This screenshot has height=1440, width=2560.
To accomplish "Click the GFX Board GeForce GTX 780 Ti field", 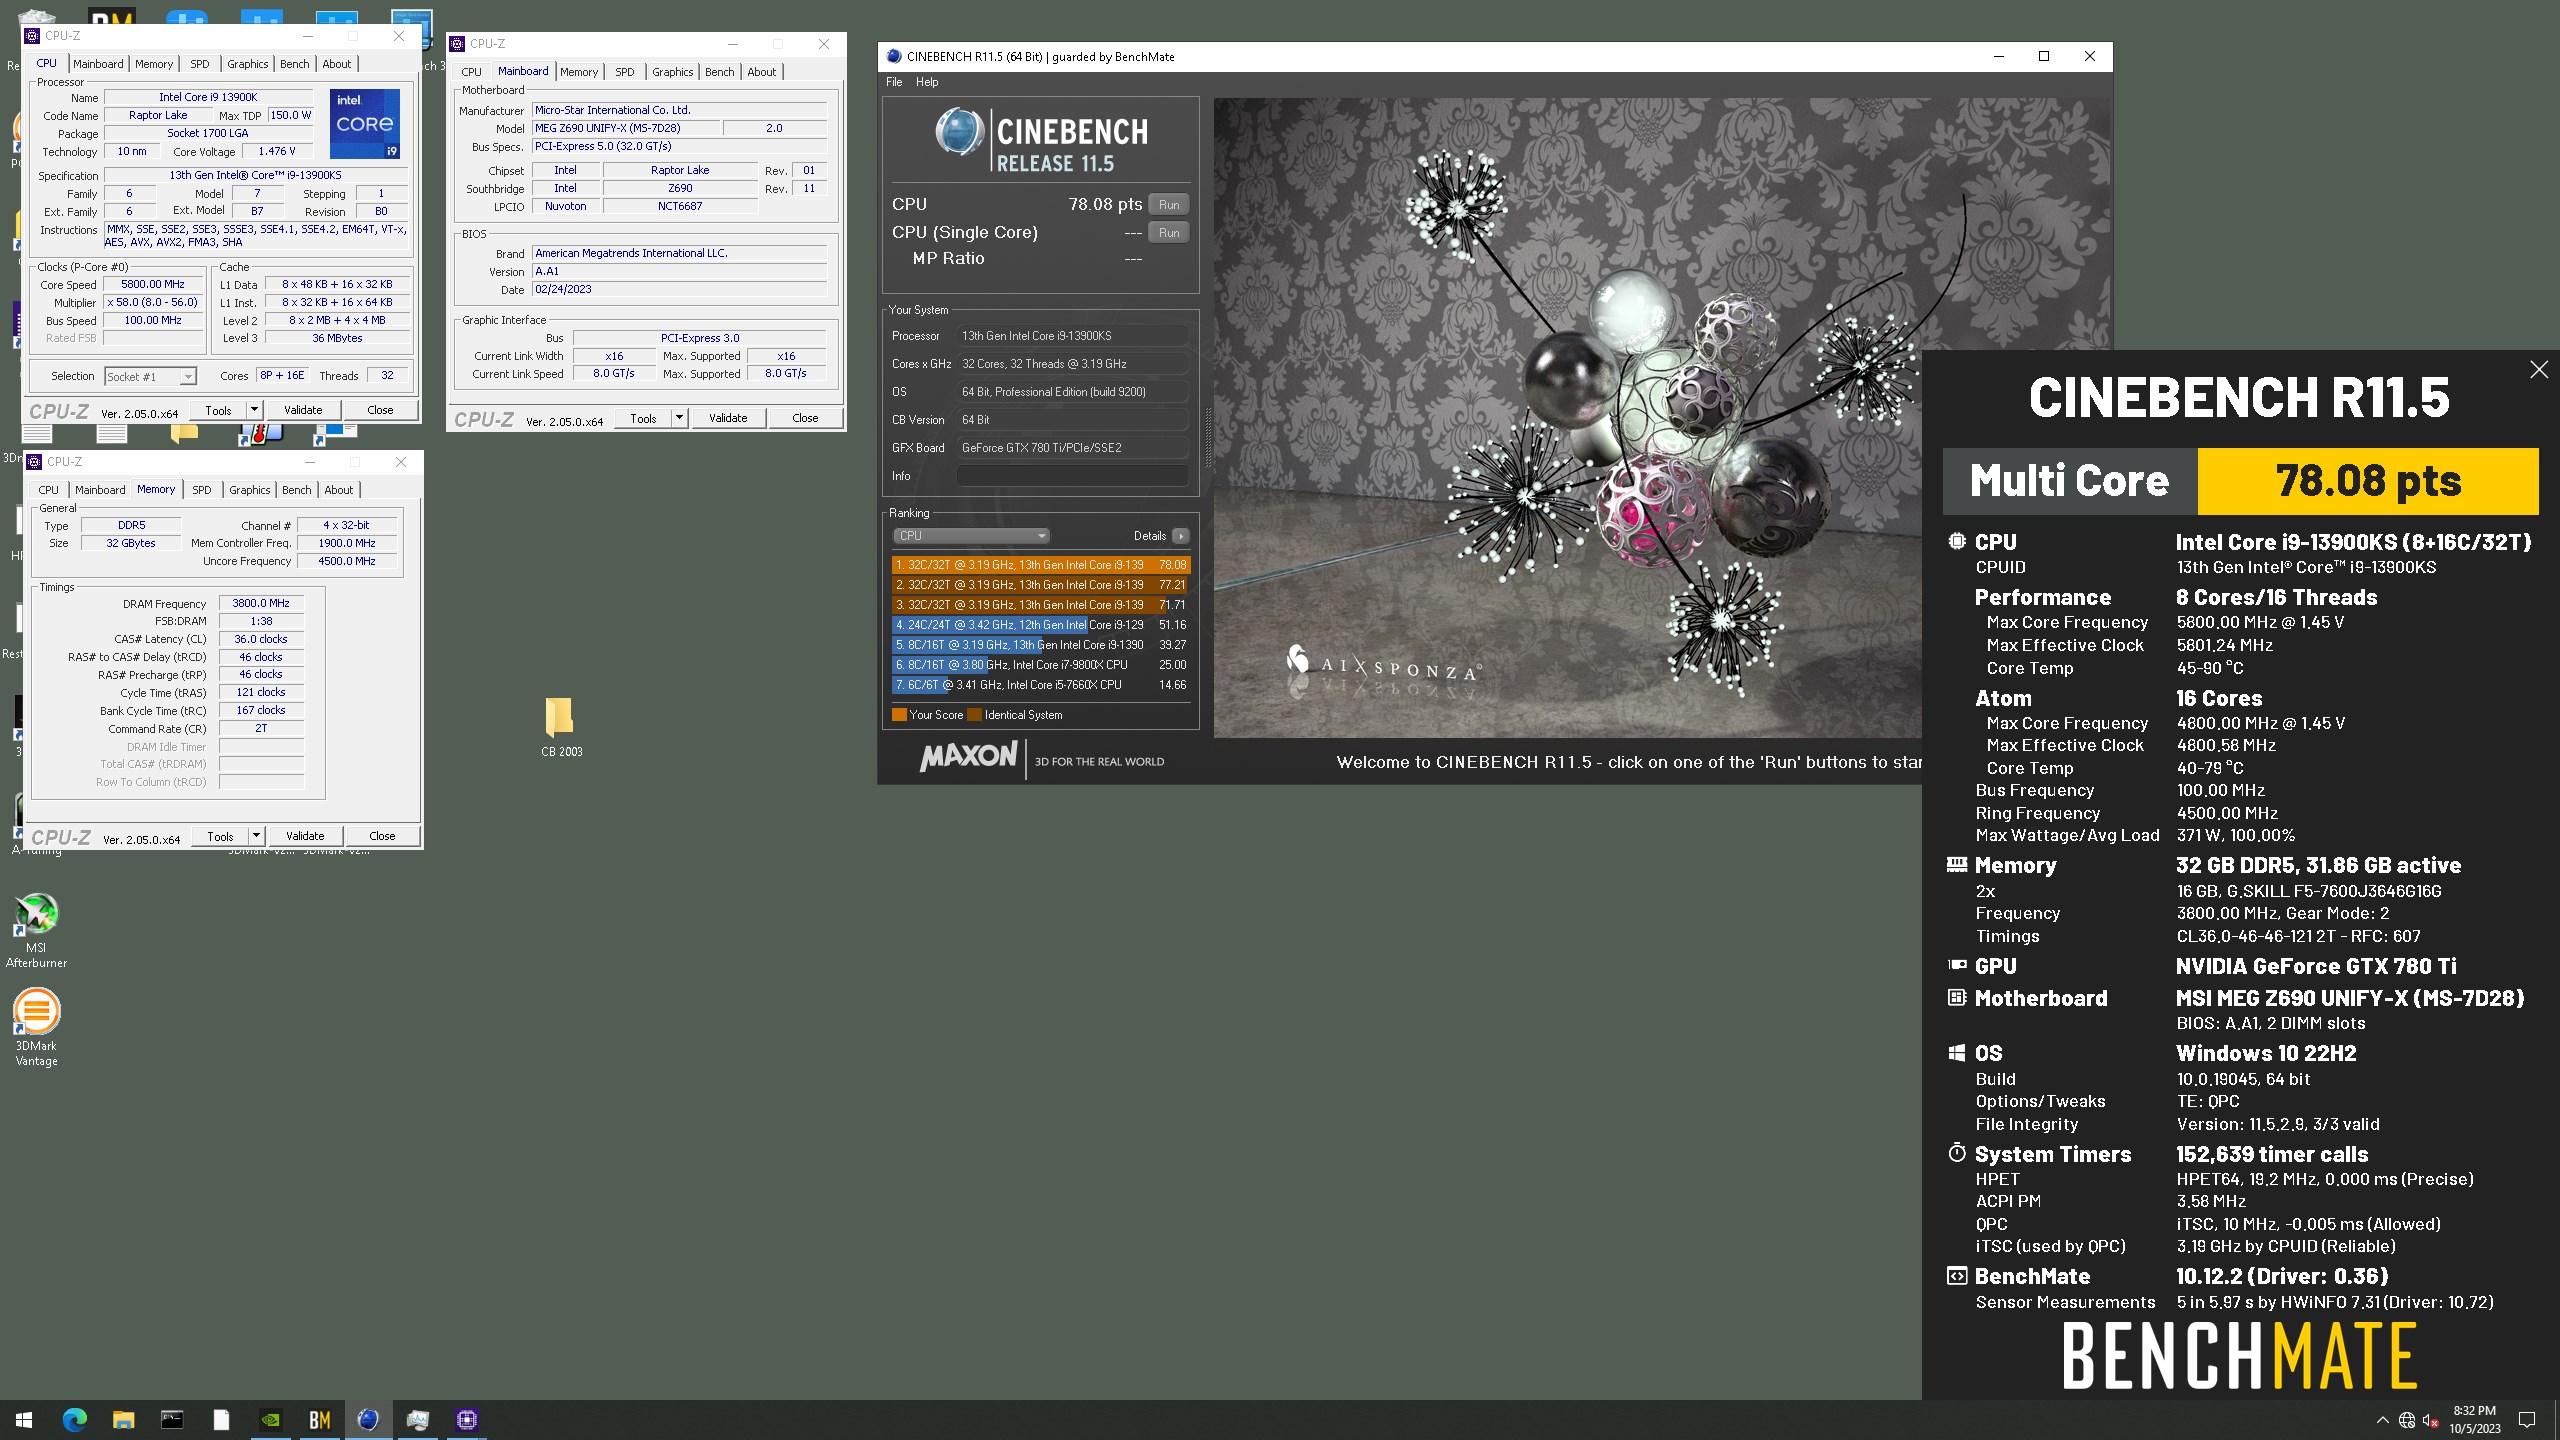I will click(x=1072, y=448).
